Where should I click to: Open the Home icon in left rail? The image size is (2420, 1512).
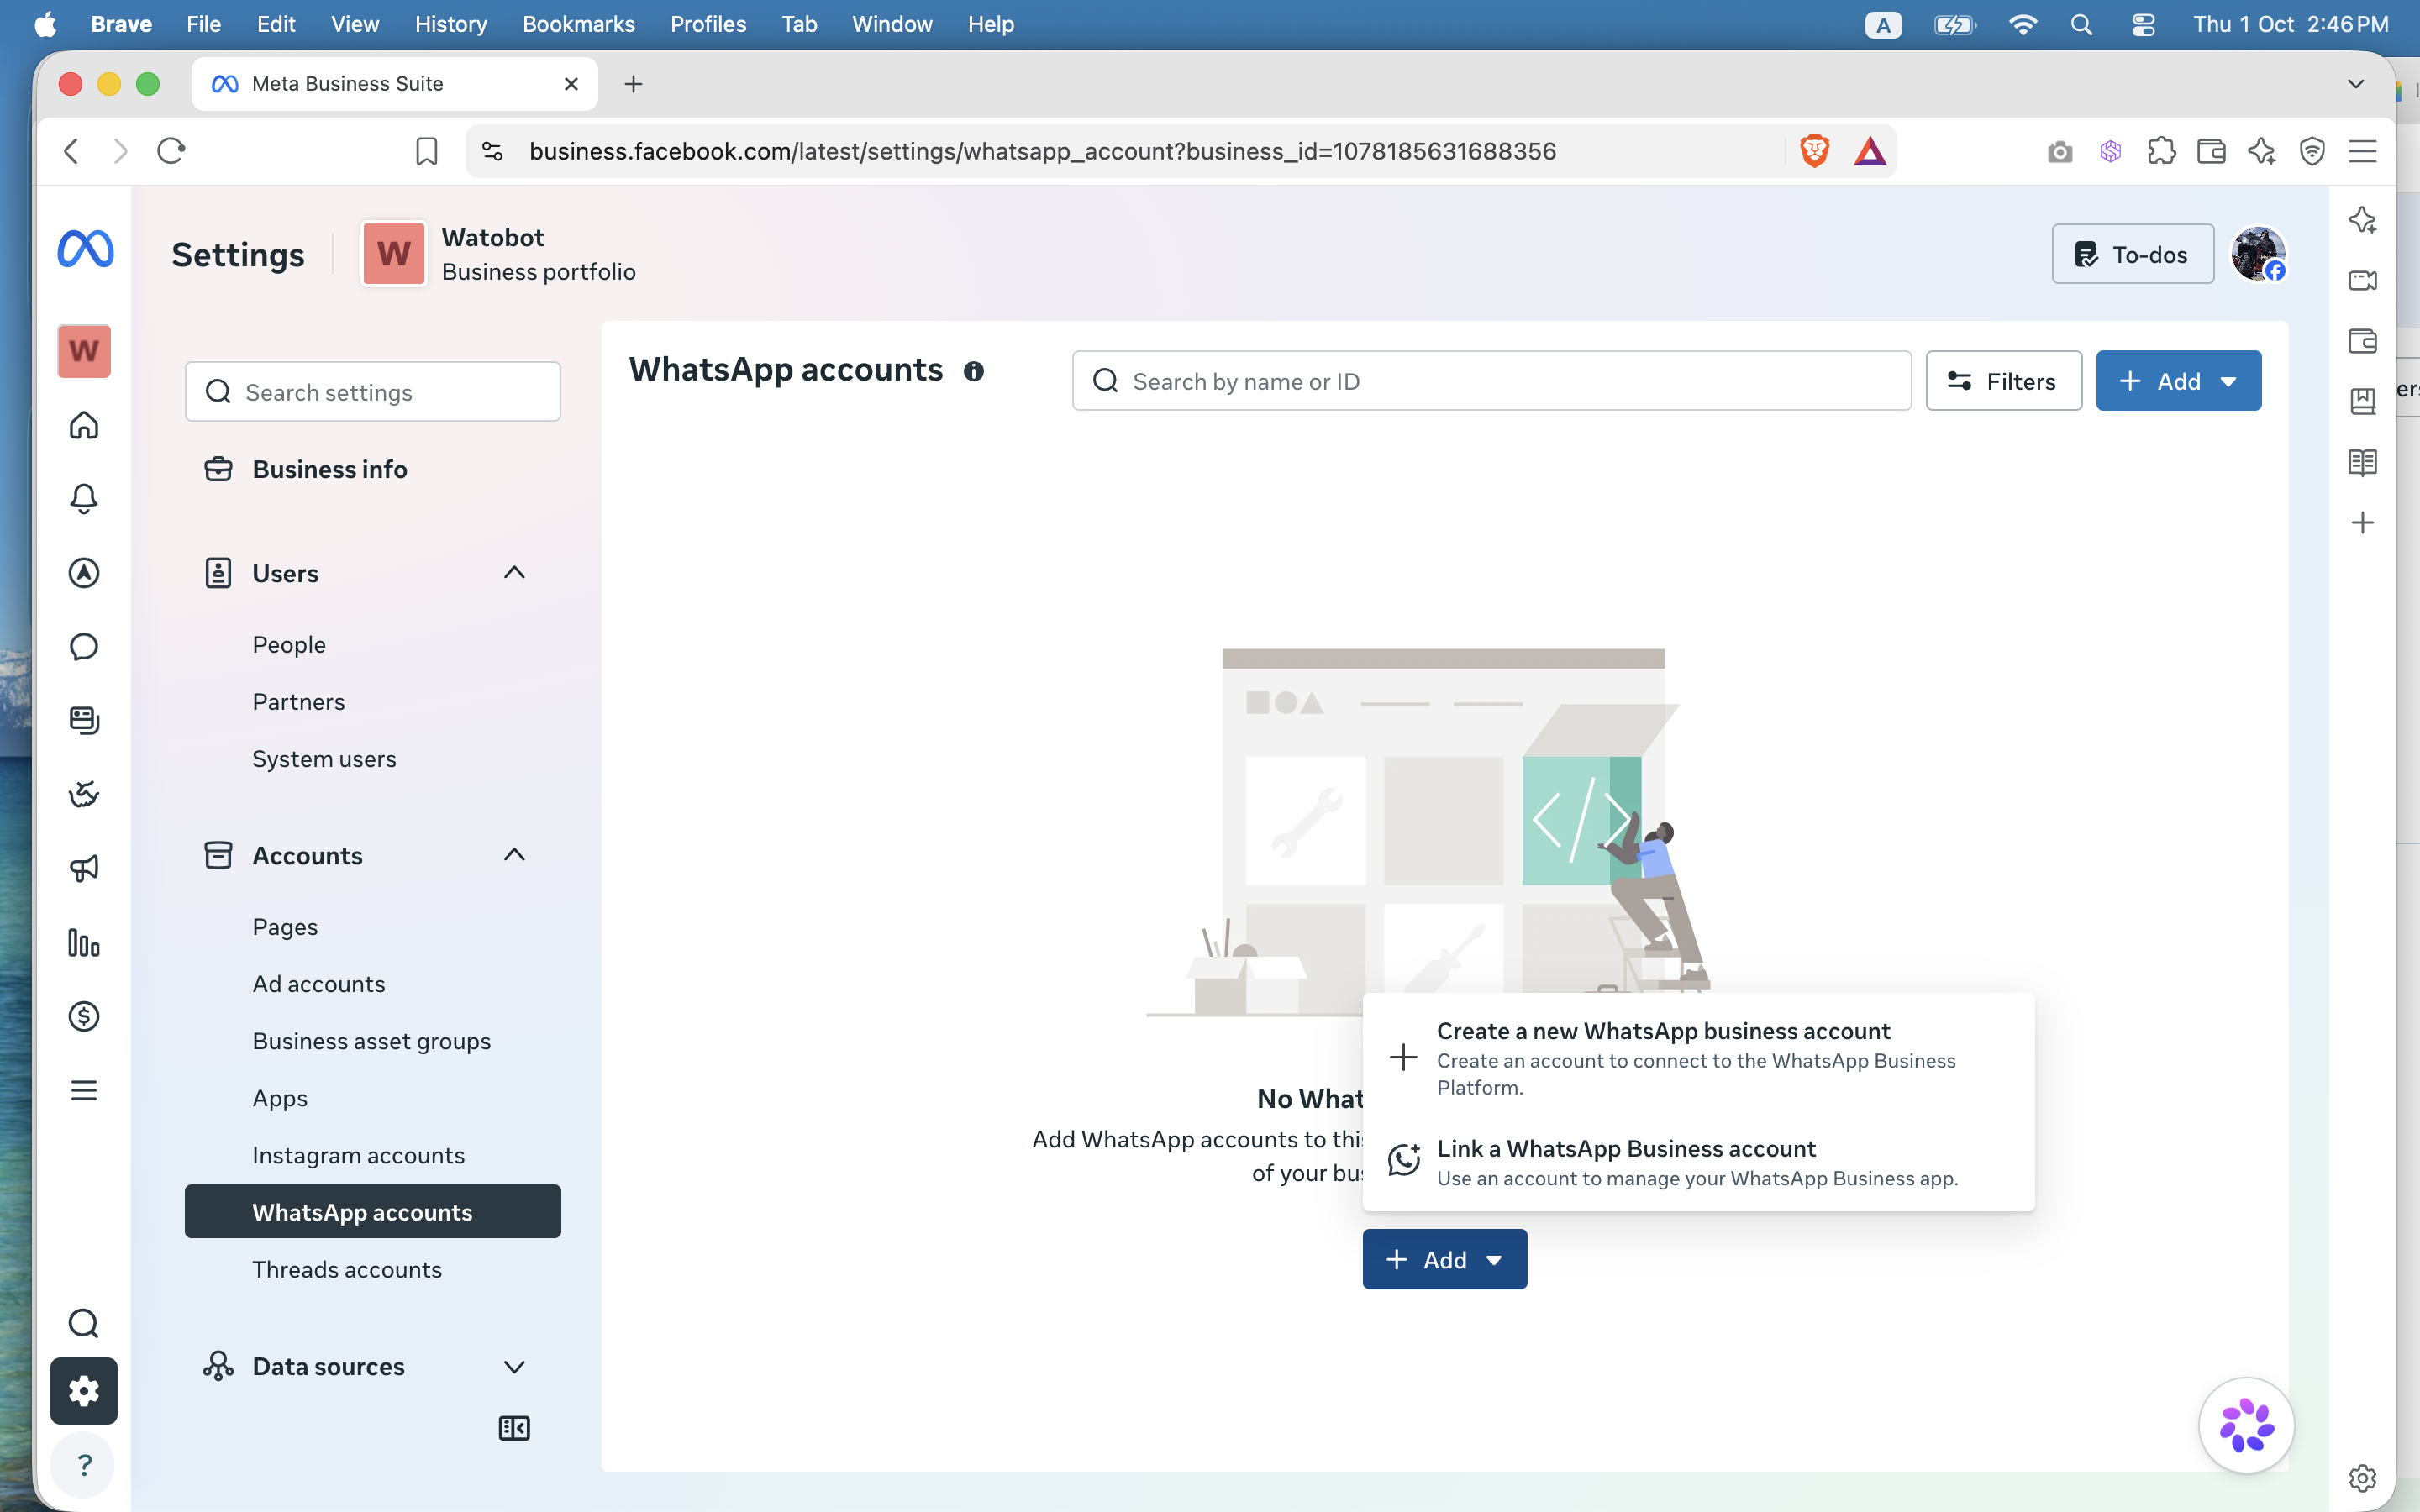84,425
